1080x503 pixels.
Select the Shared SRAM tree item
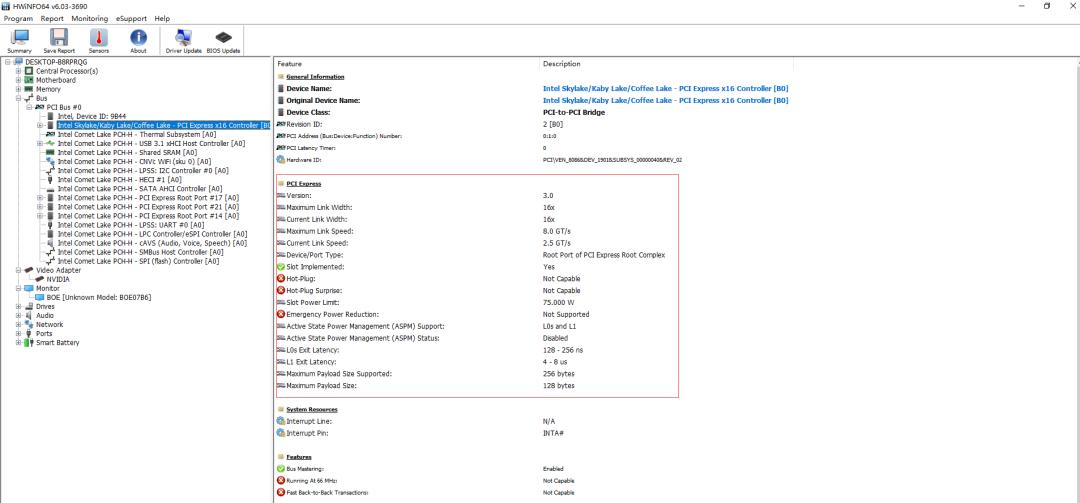coord(127,152)
